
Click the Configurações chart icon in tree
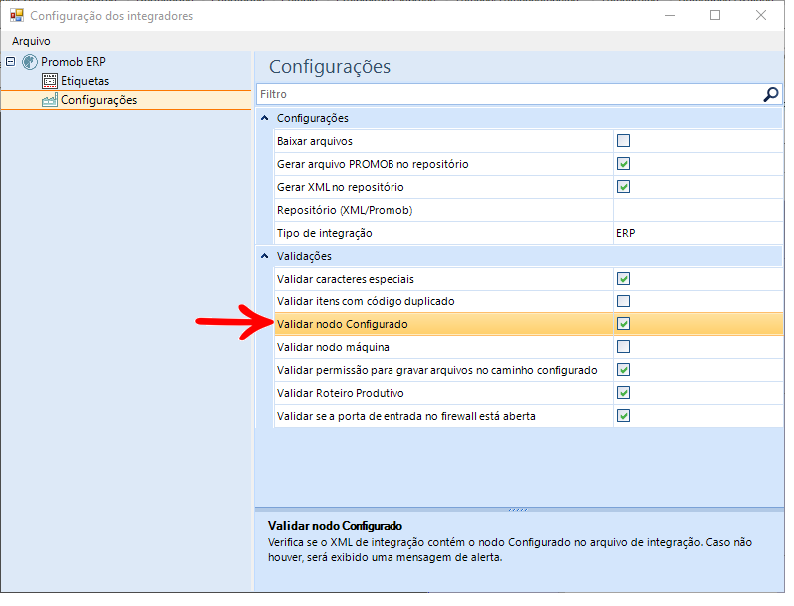[x=50, y=100]
